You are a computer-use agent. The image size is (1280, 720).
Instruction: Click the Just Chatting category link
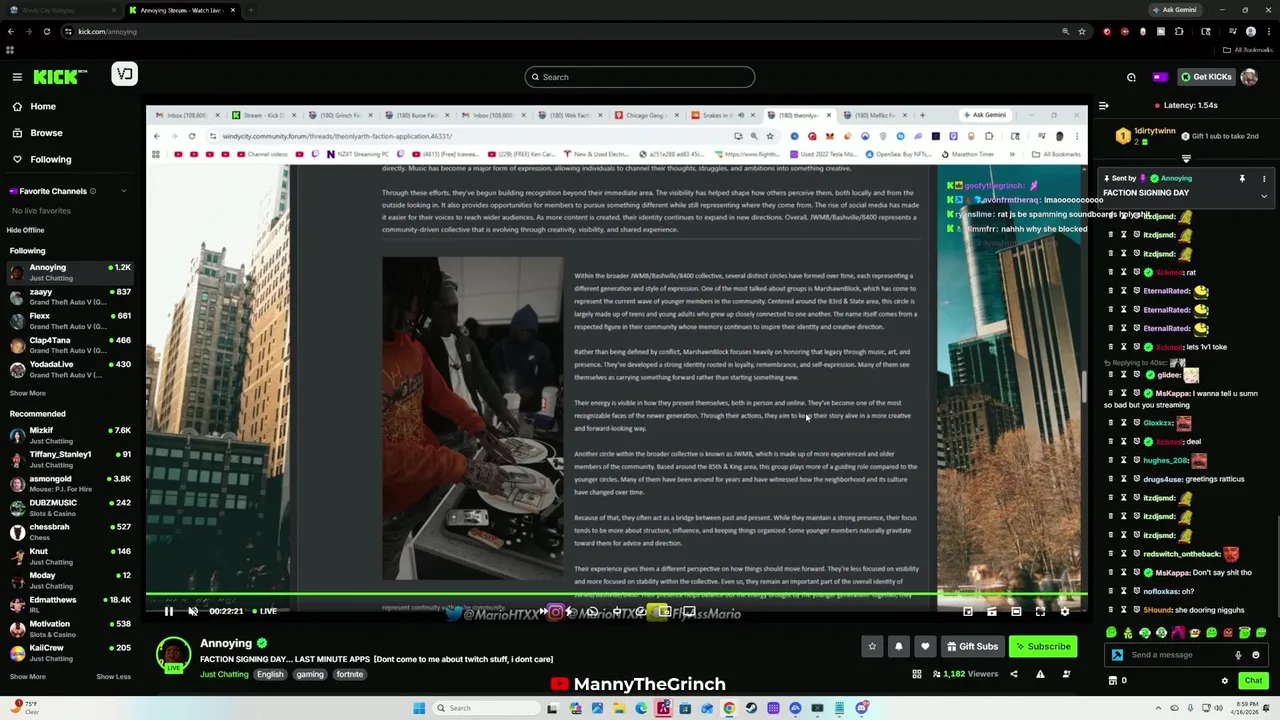224,674
